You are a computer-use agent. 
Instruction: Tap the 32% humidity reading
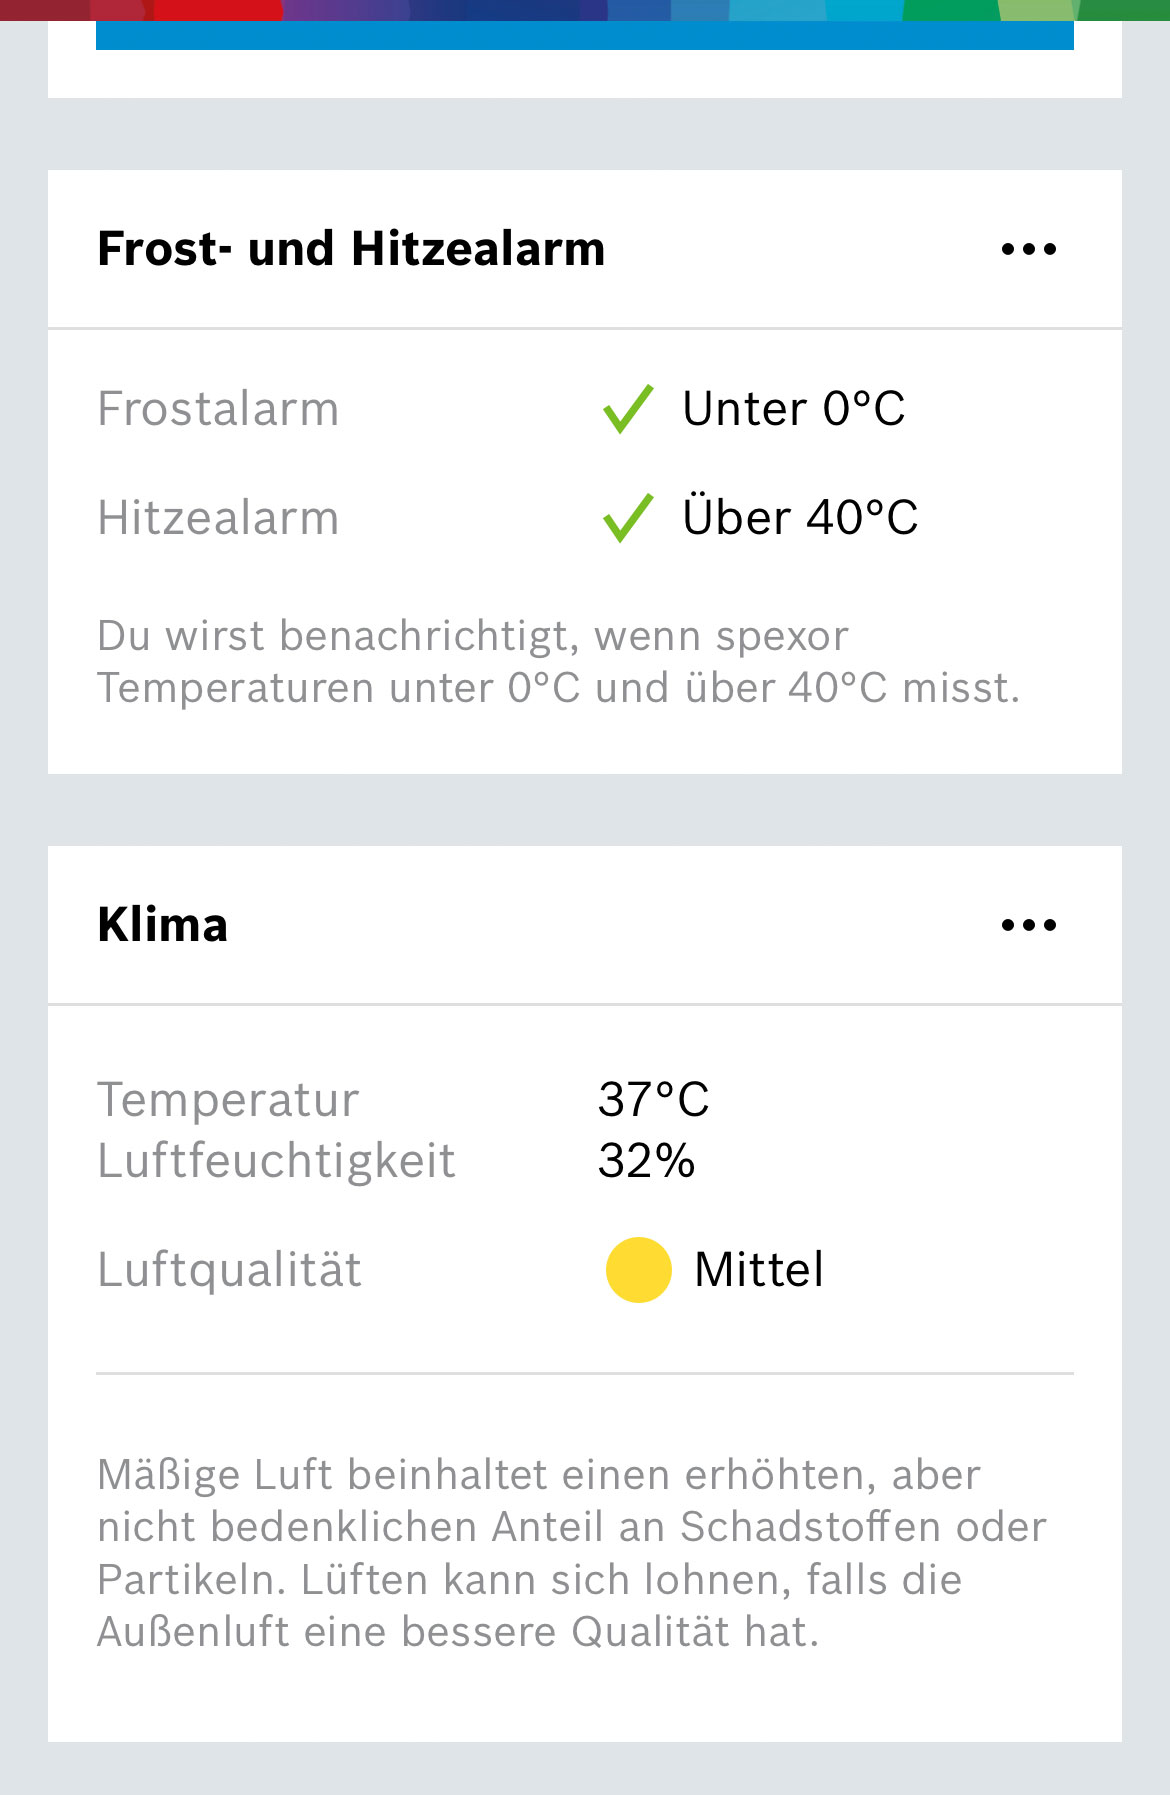(x=646, y=1161)
